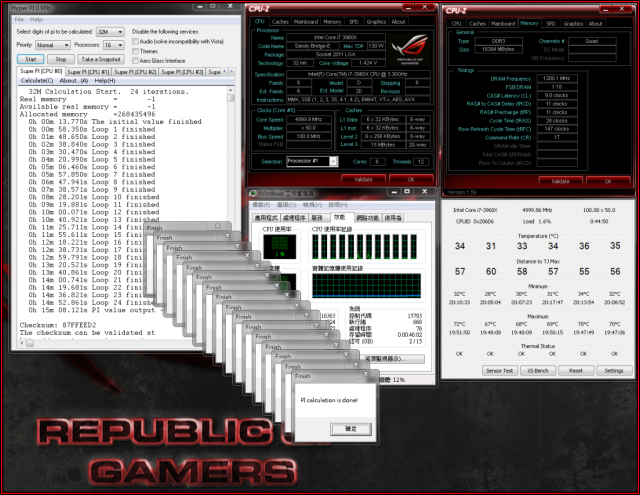Switch to CPU tab in right CPU-Z
Screen dimensions: 640x495
(x=456, y=24)
